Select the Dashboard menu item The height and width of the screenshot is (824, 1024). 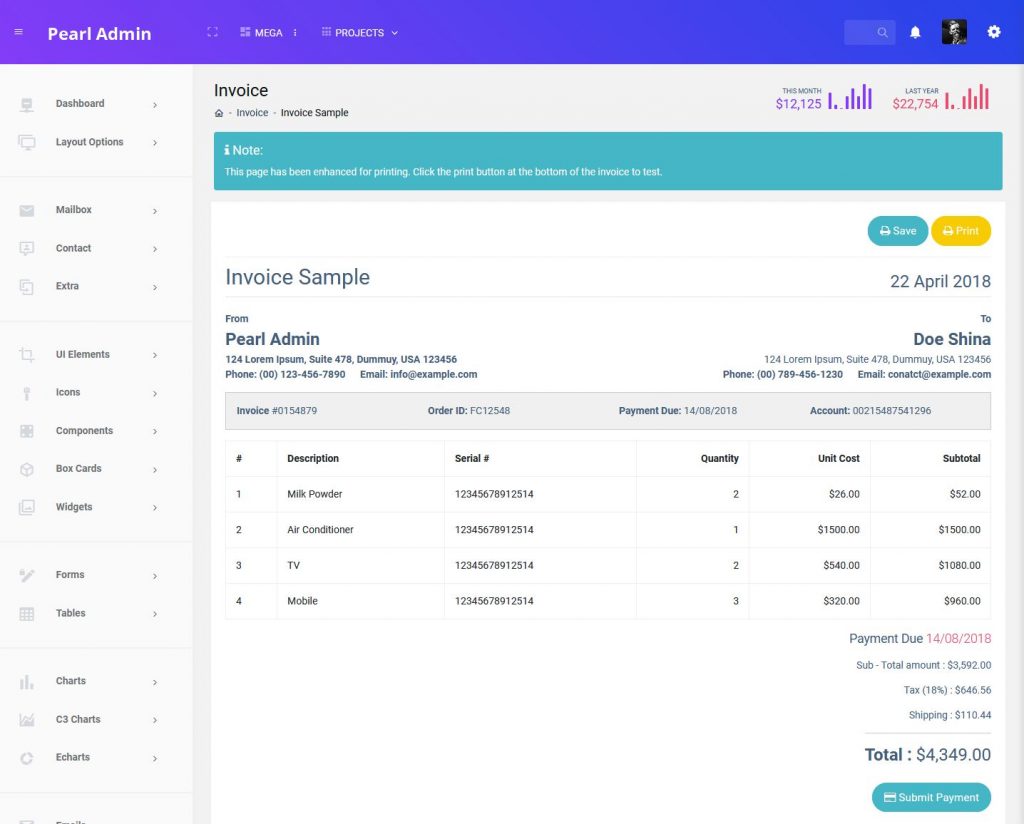[x=80, y=103]
